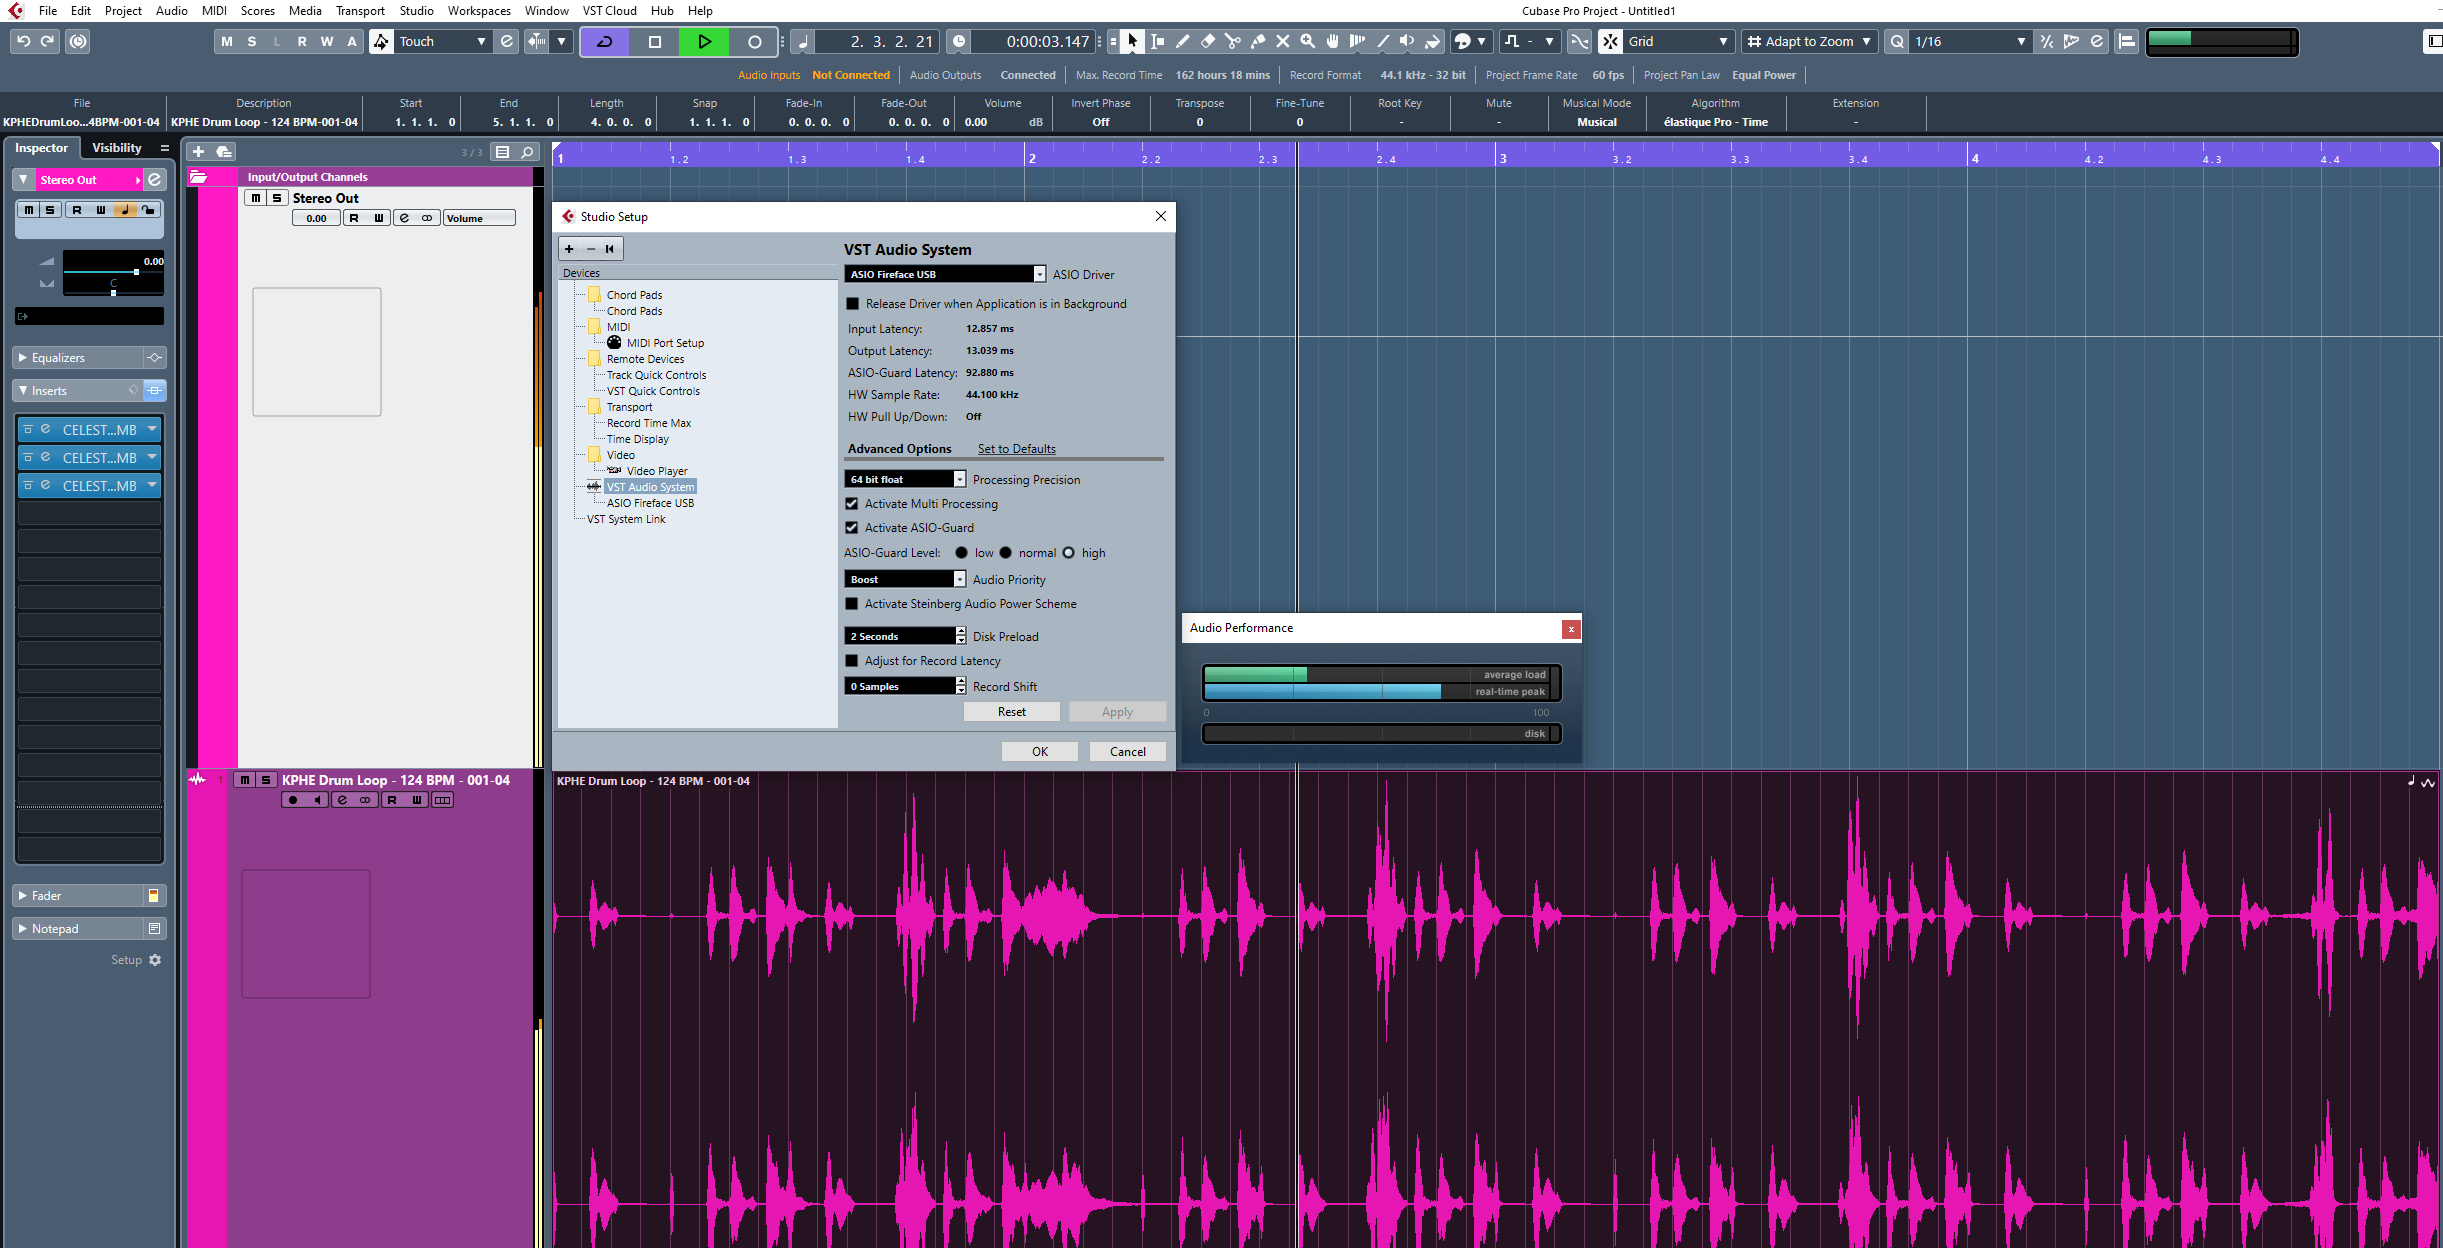The height and width of the screenshot is (1248, 2443).
Task: Select MIDI Port Setup in Devices tree
Action: coord(665,343)
